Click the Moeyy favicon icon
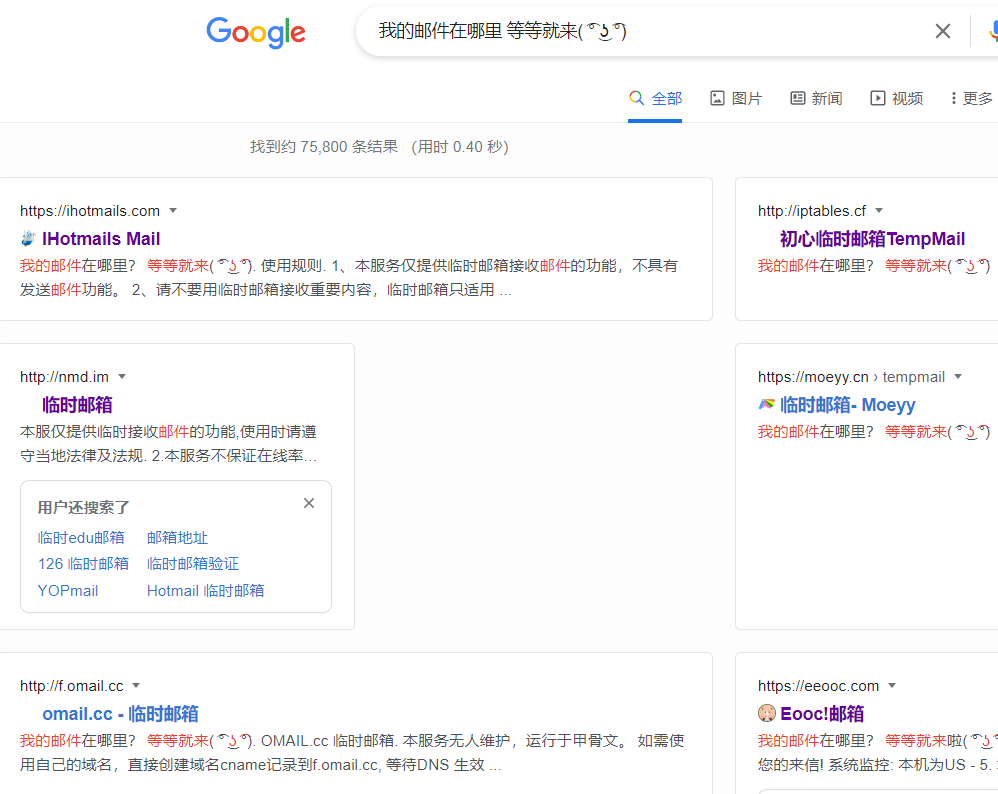998x794 pixels. (766, 404)
